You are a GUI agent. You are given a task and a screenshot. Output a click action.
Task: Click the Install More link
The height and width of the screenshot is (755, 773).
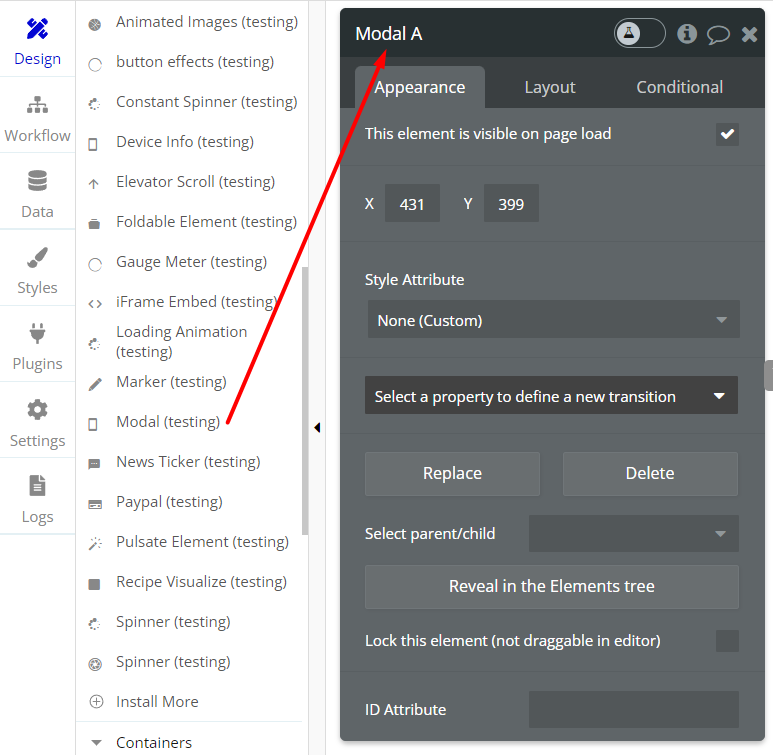pos(157,701)
